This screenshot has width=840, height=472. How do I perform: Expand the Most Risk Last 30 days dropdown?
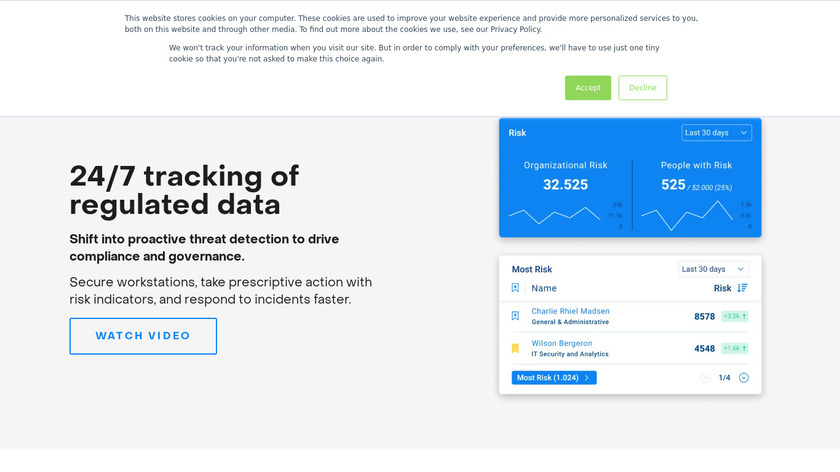(713, 269)
